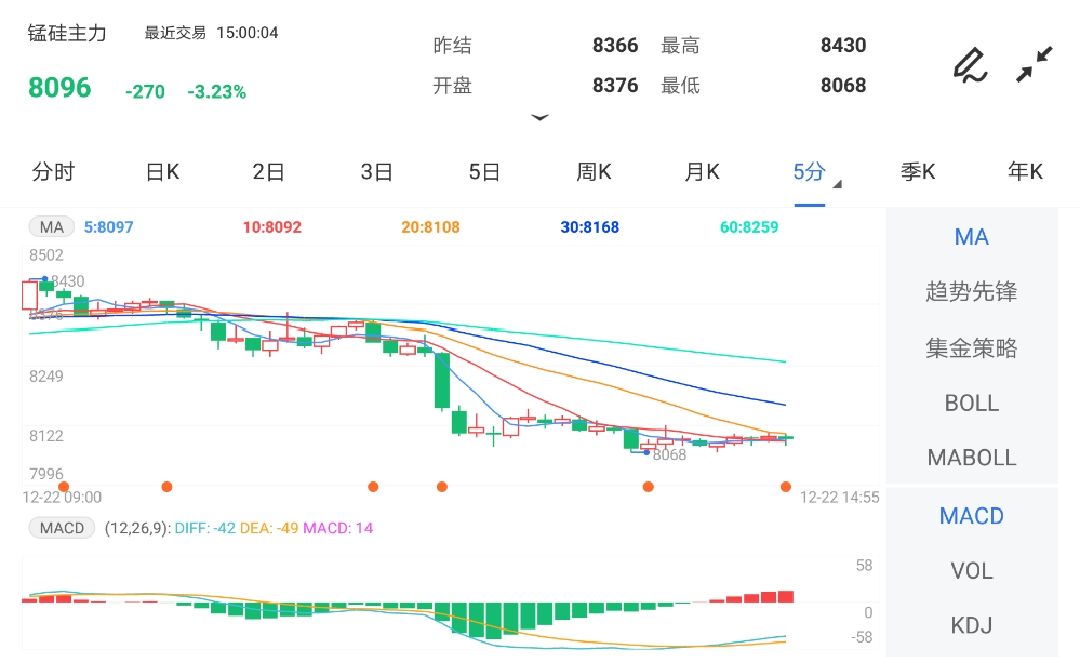The width and height of the screenshot is (1080, 657).
Task: Click the current price 8096
Action: (x=59, y=88)
